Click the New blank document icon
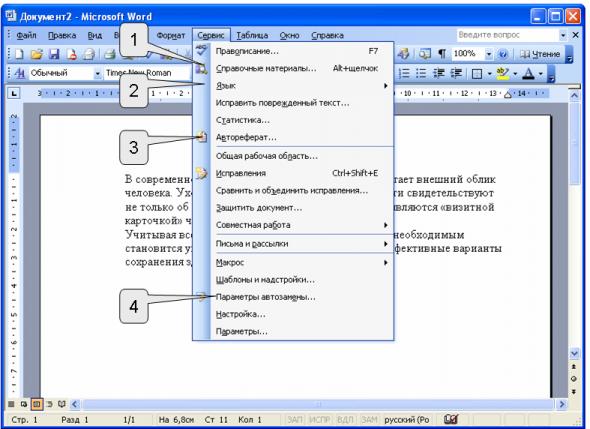Viewport: 590px width, 429px height. tap(18, 55)
